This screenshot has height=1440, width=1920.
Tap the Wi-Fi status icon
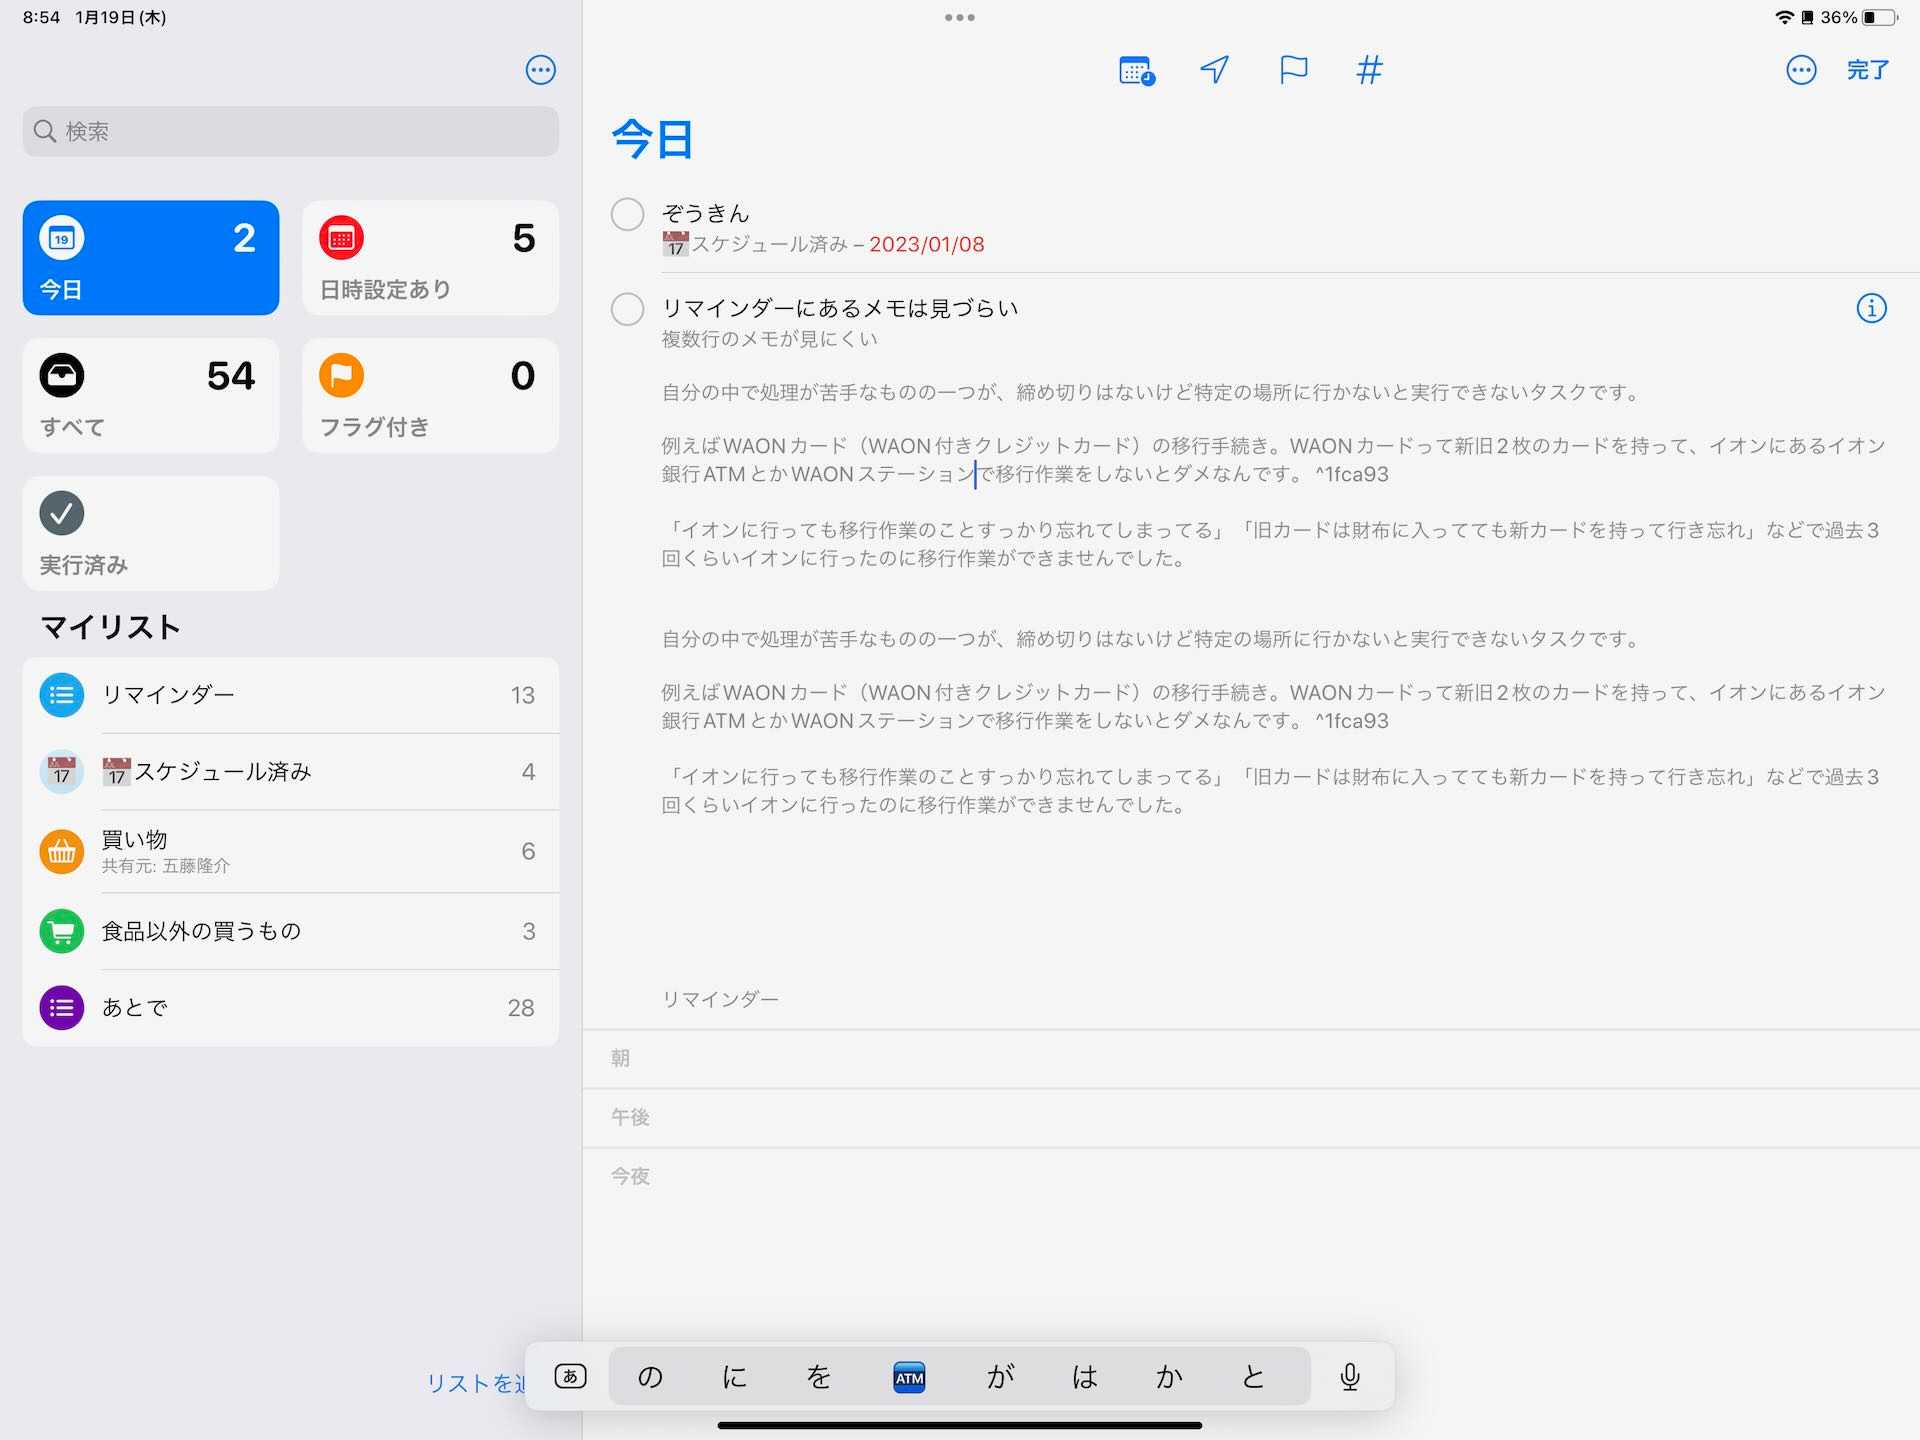point(1784,17)
